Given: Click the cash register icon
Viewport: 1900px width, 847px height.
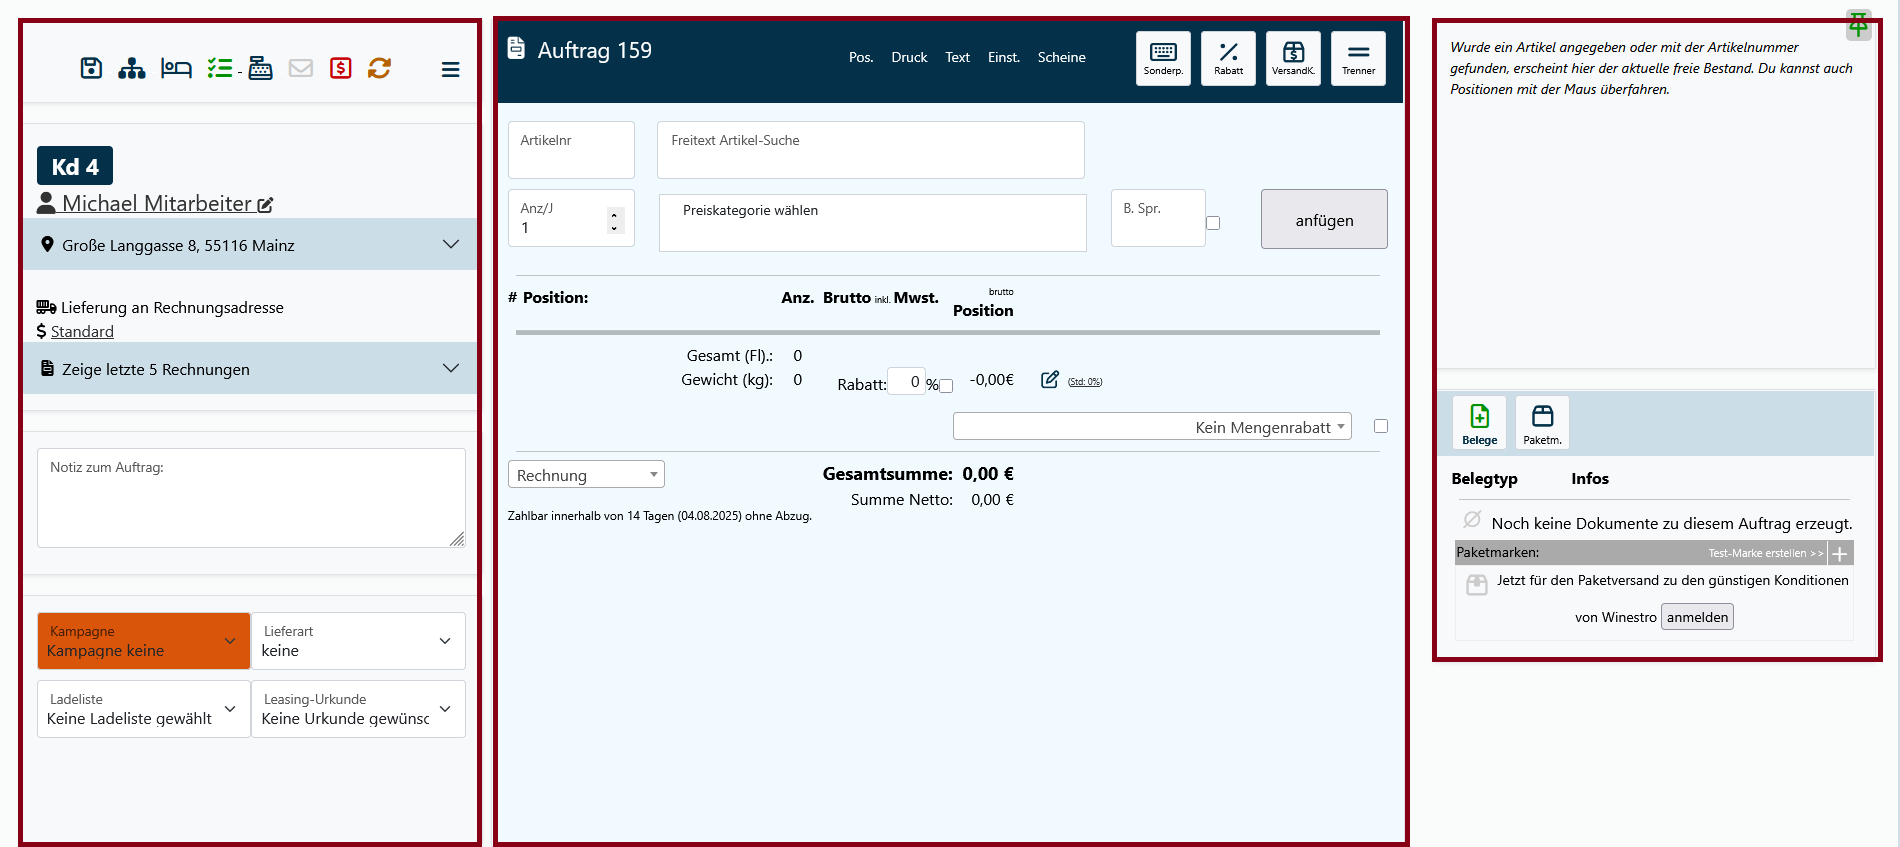Looking at the screenshot, I should click(x=260, y=68).
